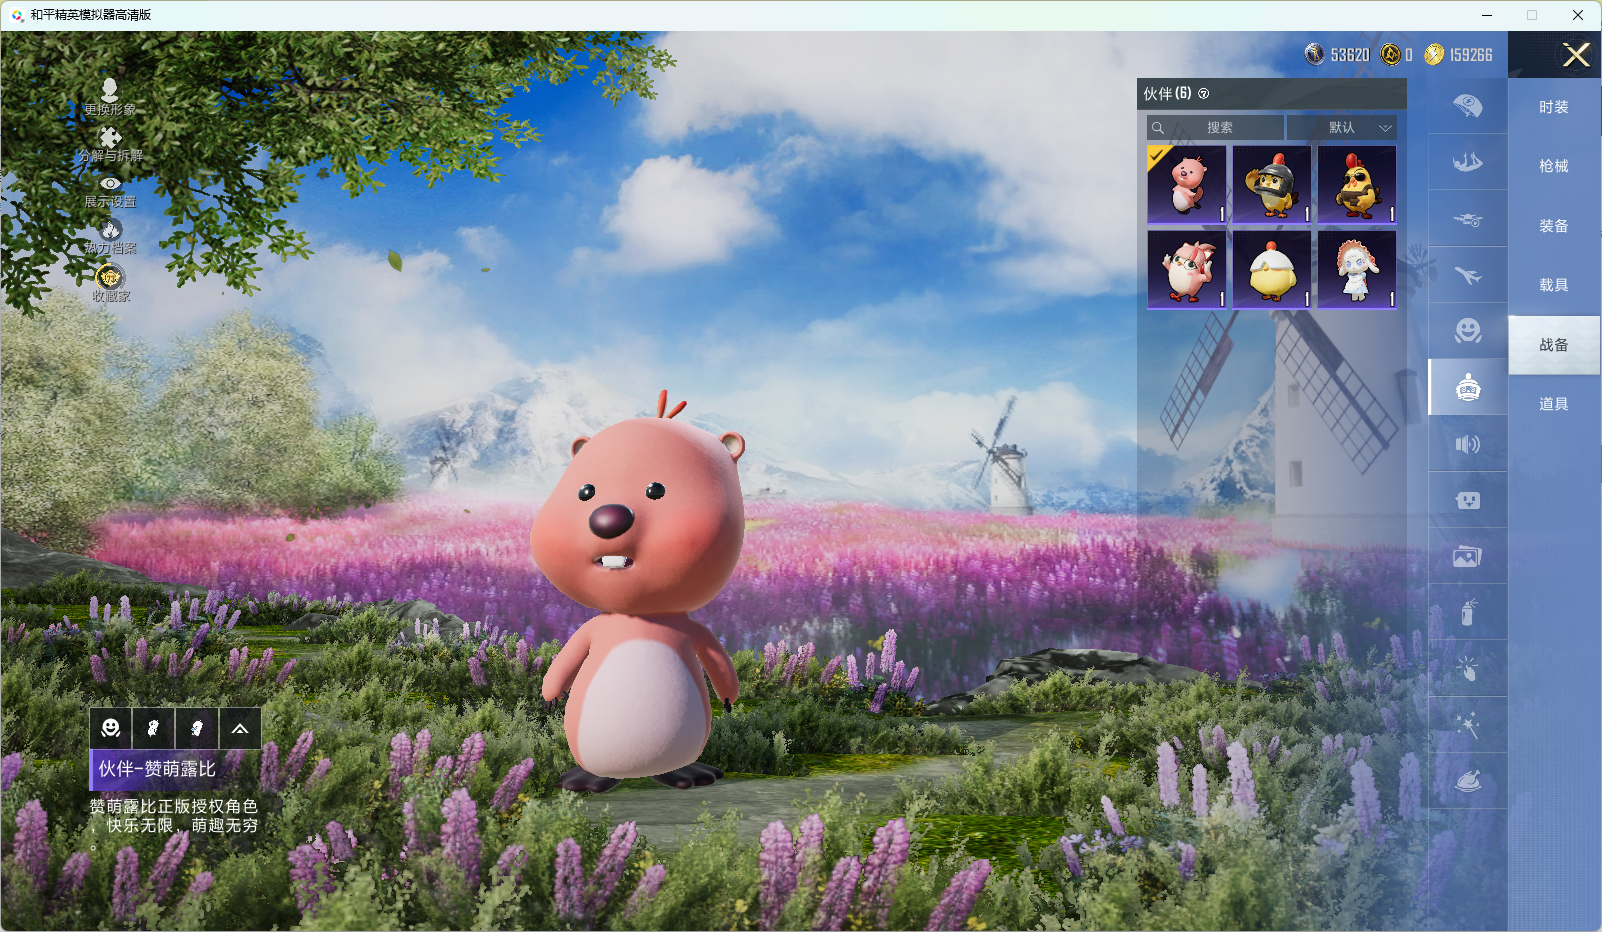
Task: Switch to the 战备 tab
Action: 1554,345
